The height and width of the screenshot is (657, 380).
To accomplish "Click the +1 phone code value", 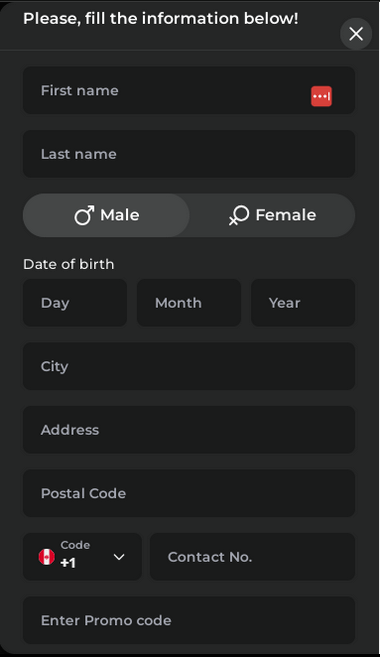I will (68, 563).
